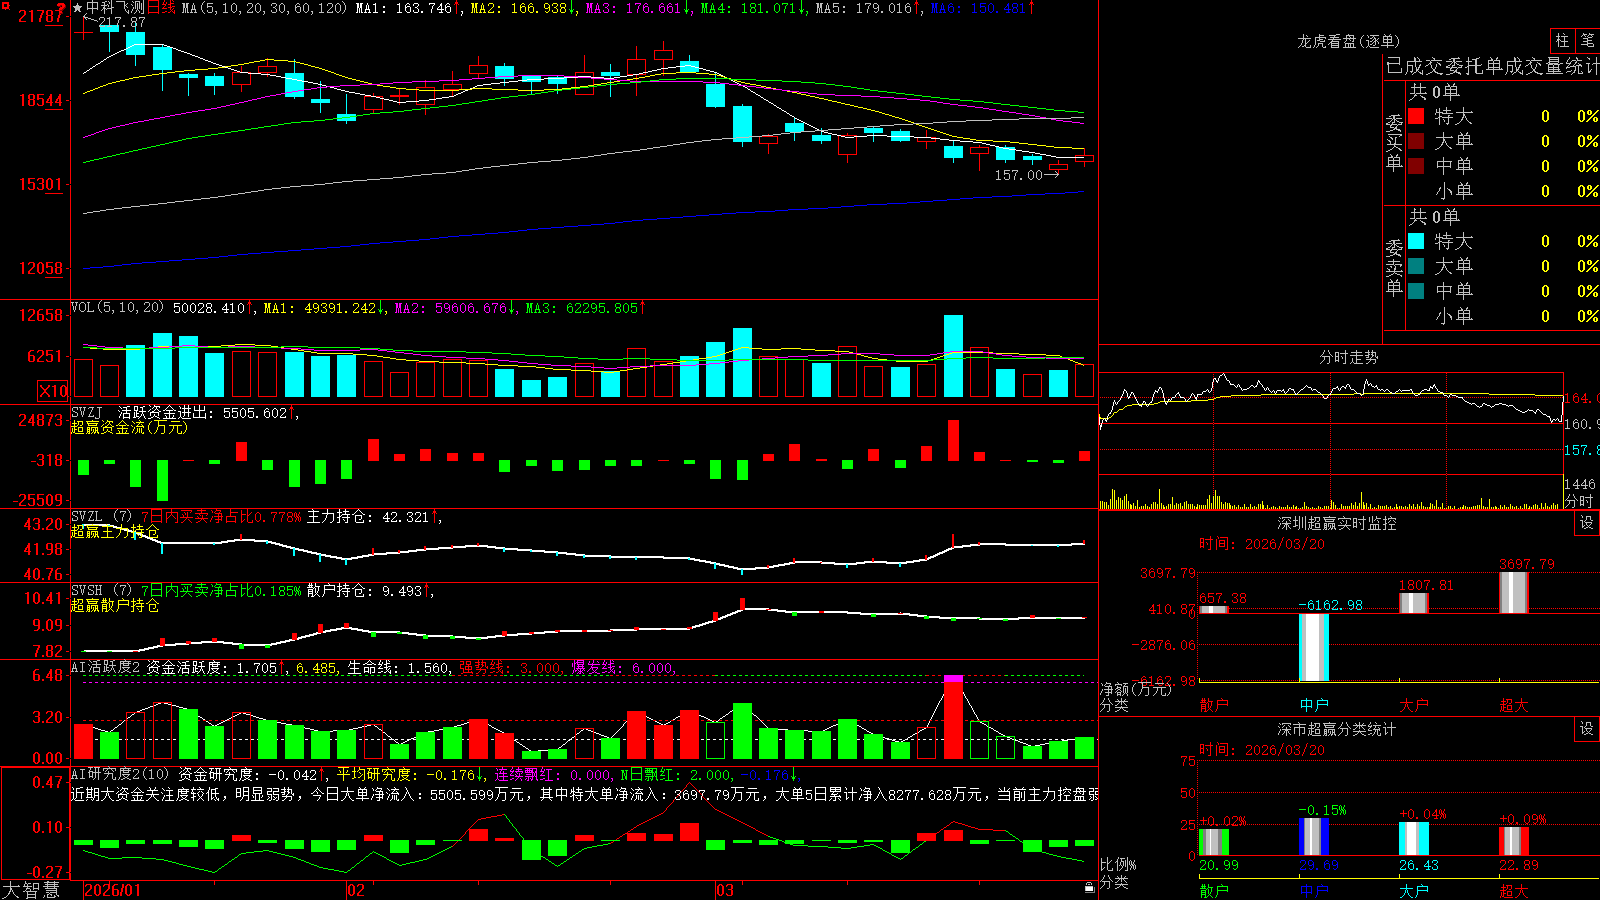Click the 超大 3697.79 bar
1600x900 pixels.
point(1514,592)
